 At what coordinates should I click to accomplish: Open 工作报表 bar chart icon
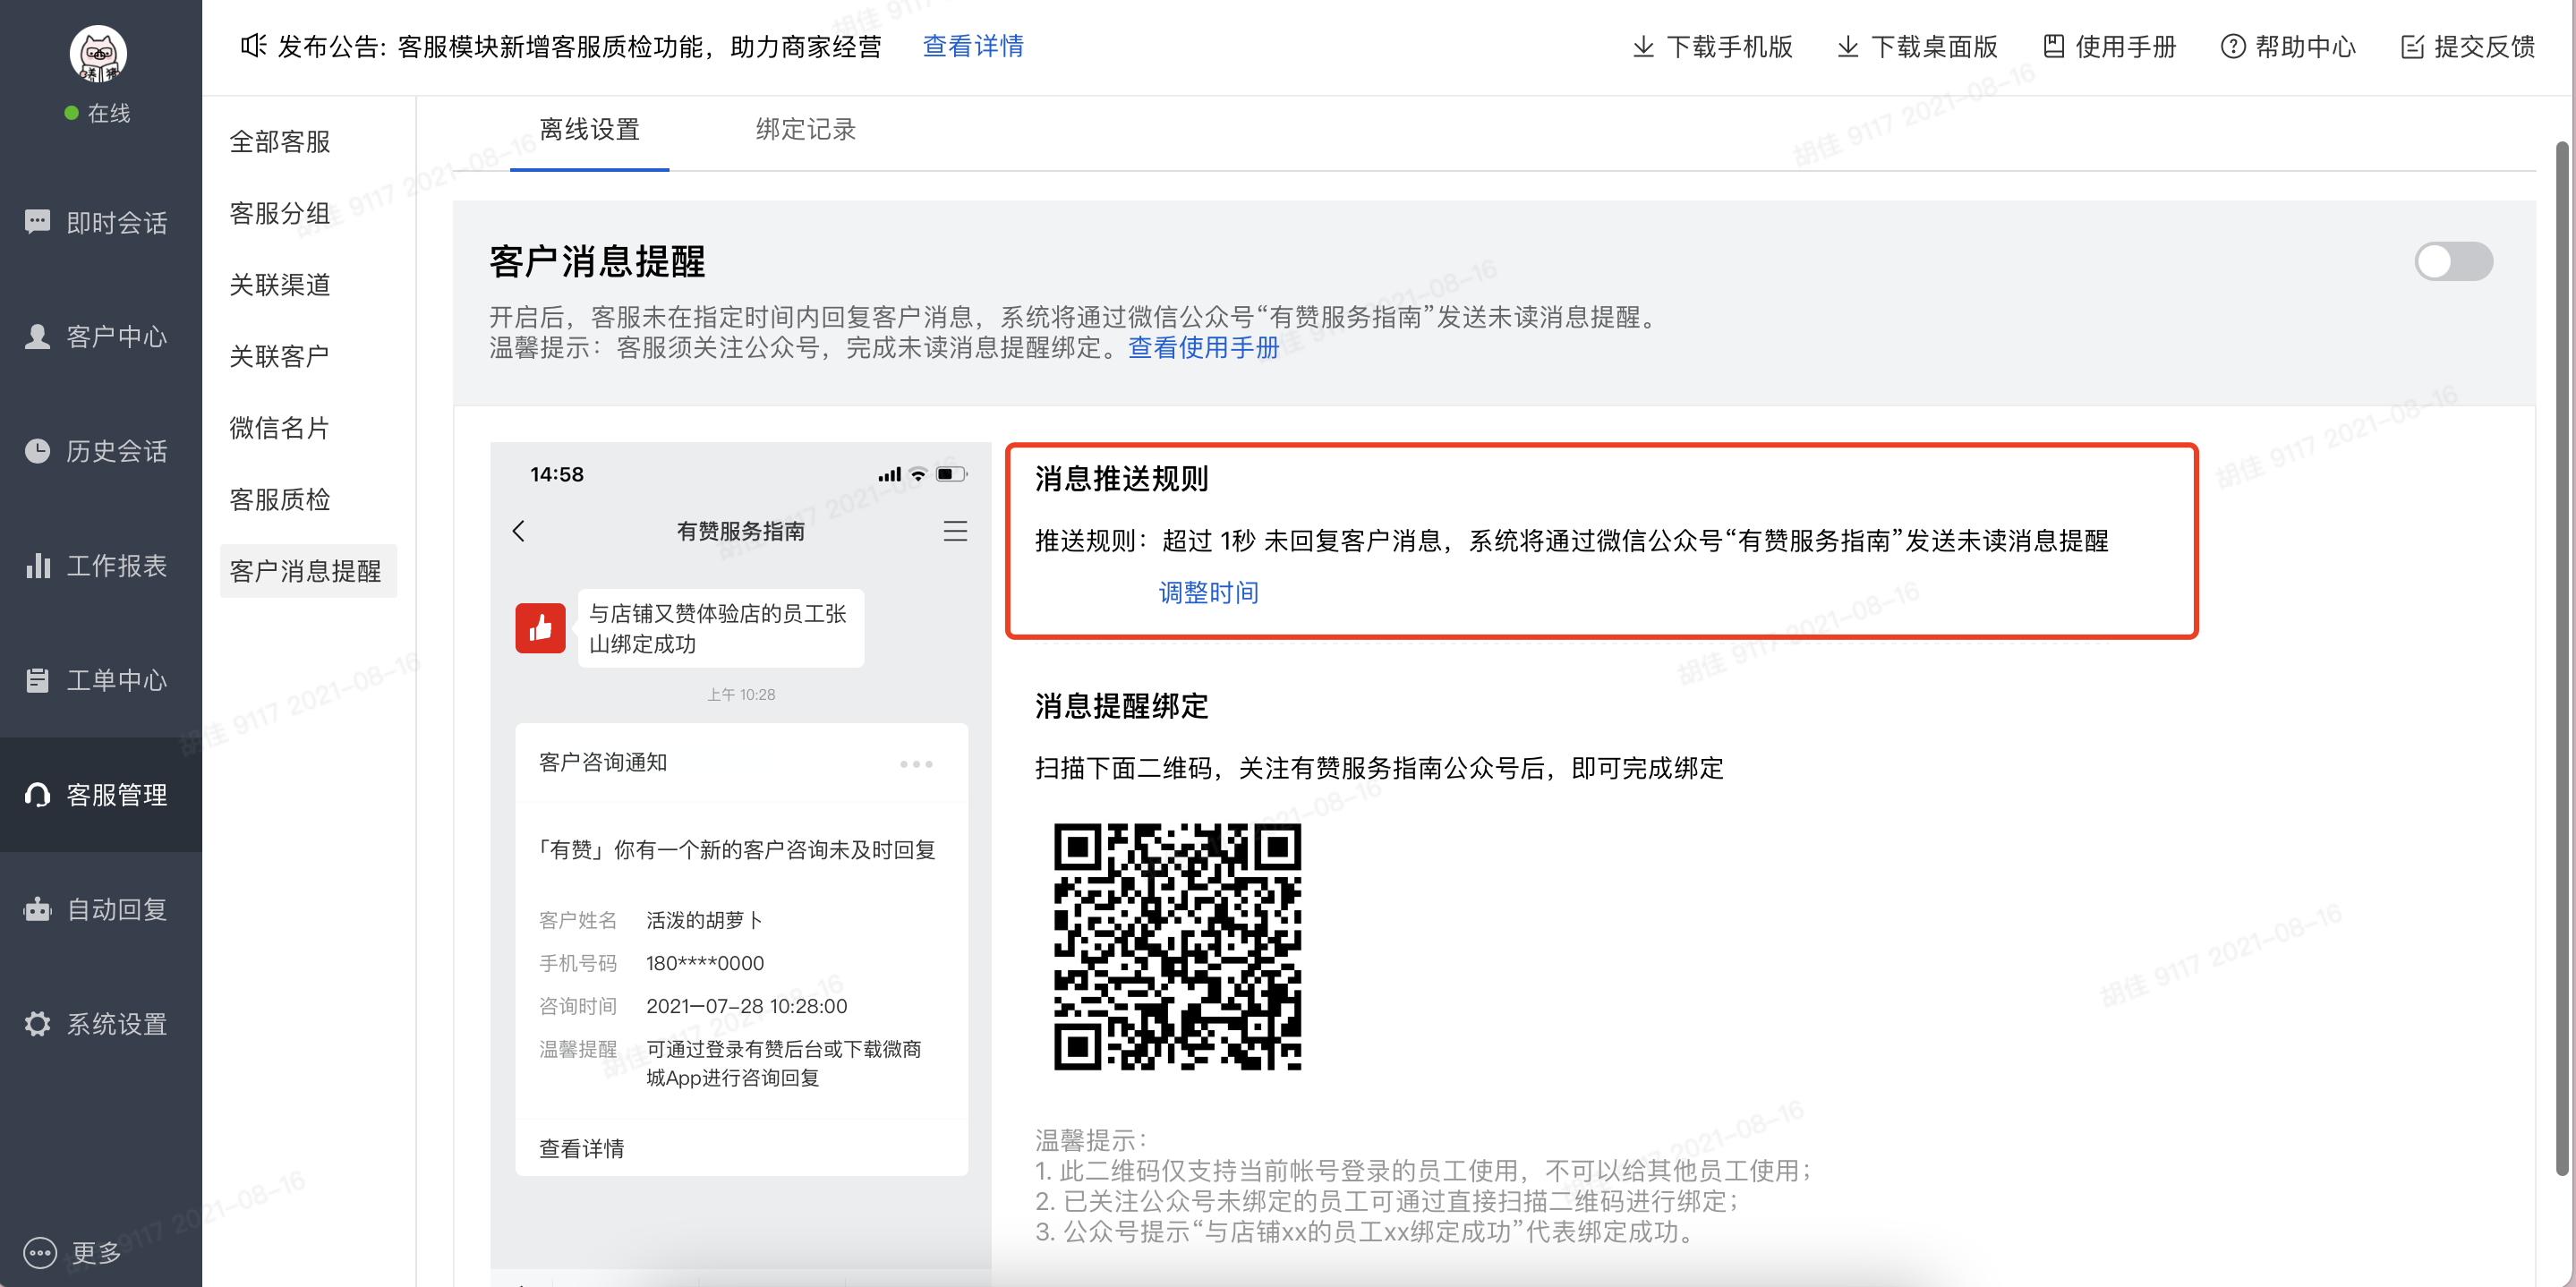point(38,566)
